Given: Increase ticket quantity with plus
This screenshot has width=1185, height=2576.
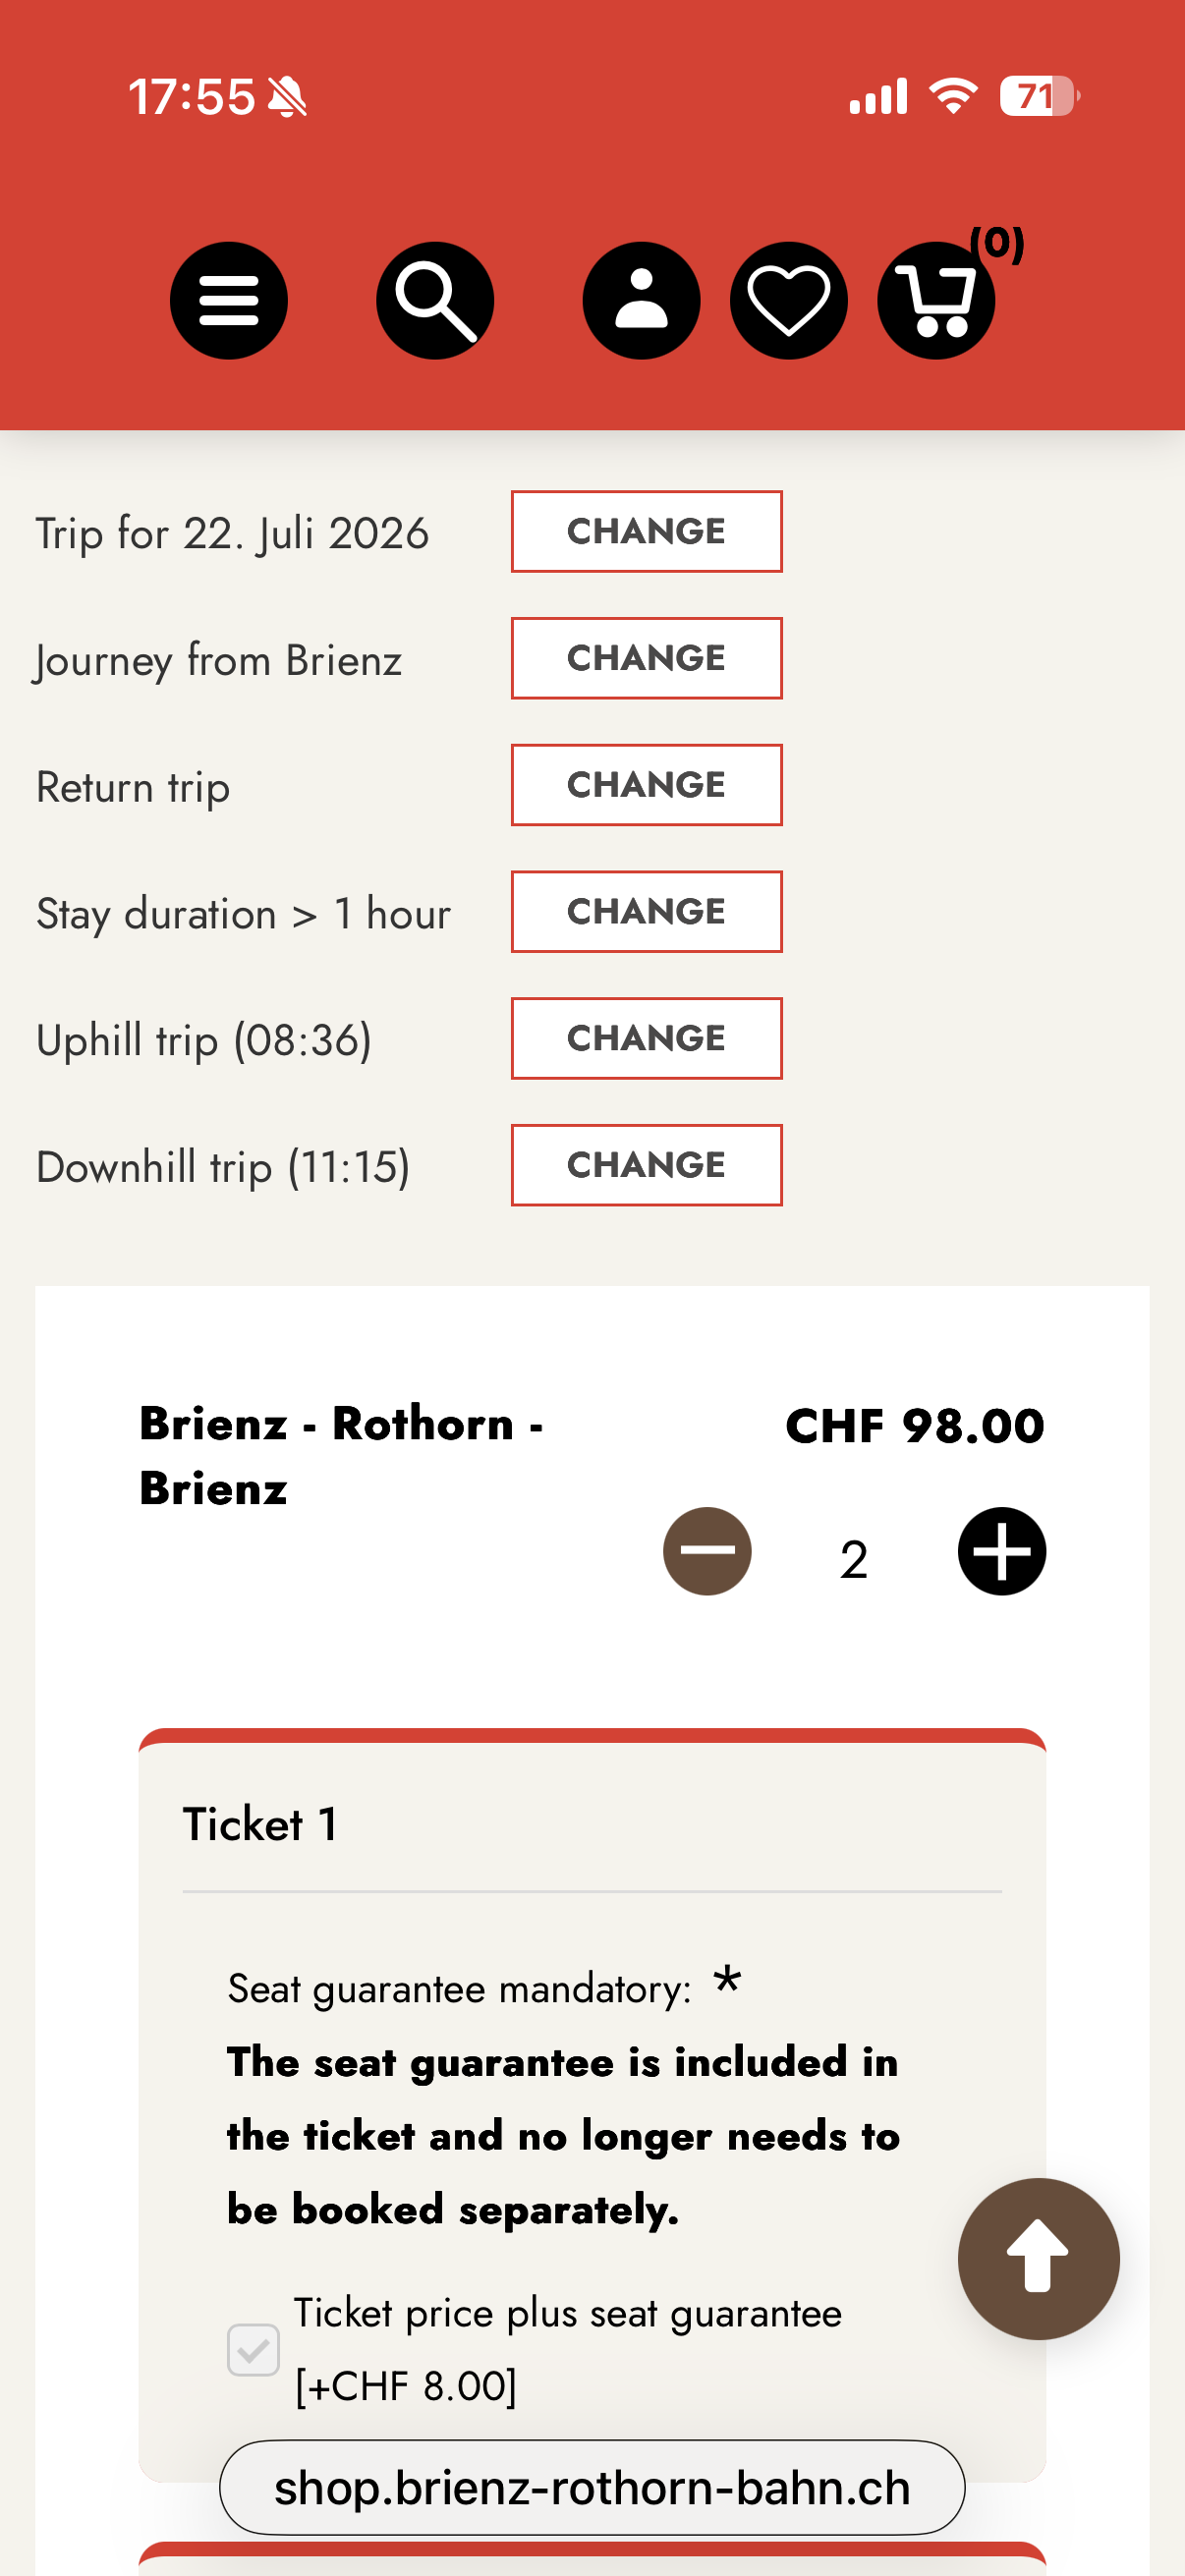Looking at the screenshot, I should click(1001, 1551).
